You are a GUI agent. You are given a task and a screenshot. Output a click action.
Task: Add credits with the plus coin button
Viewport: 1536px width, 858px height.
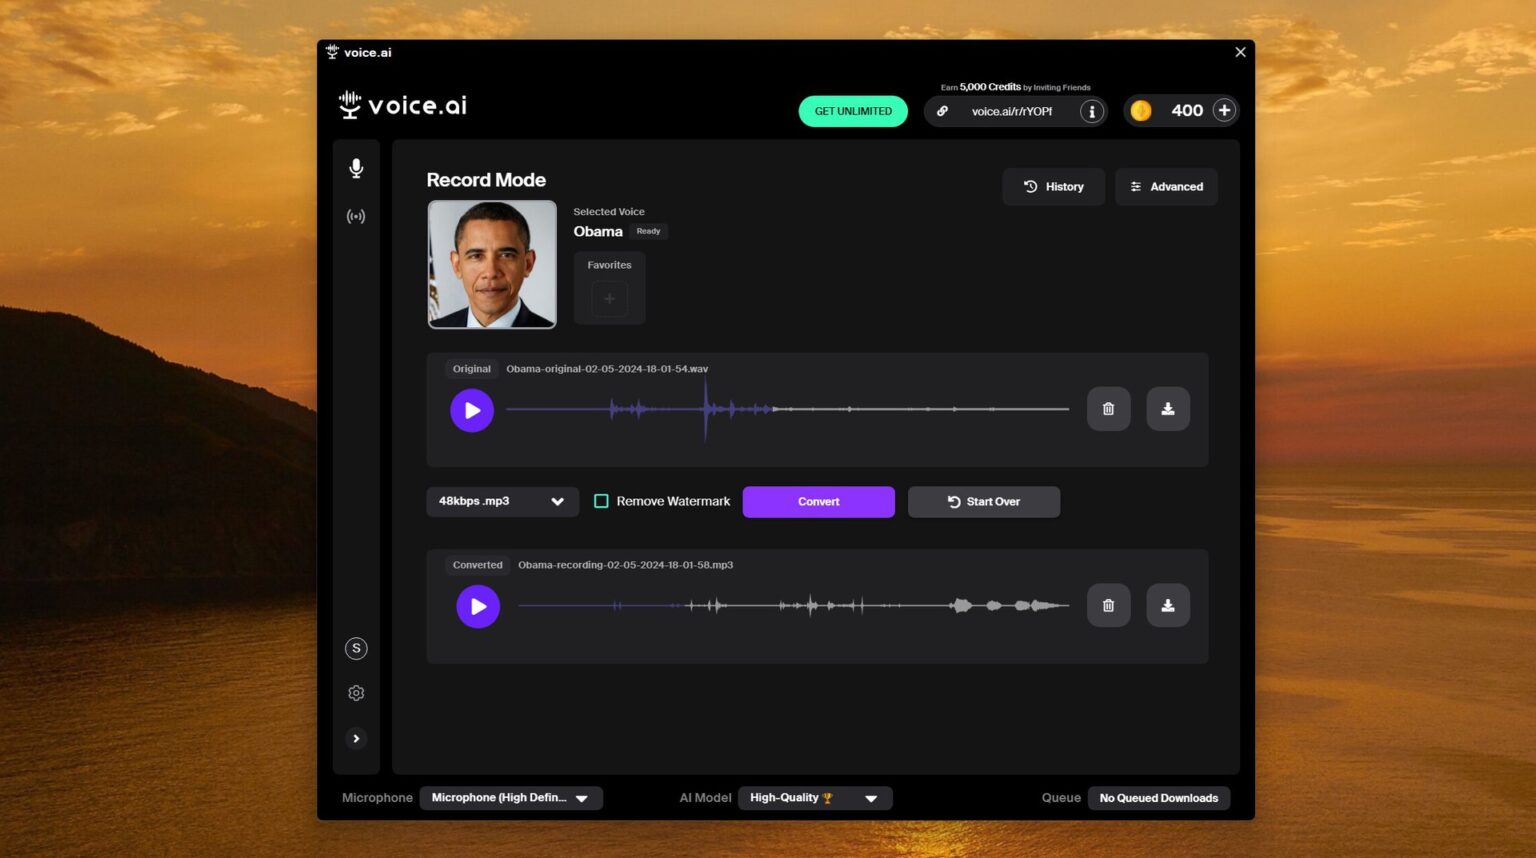click(1224, 110)
